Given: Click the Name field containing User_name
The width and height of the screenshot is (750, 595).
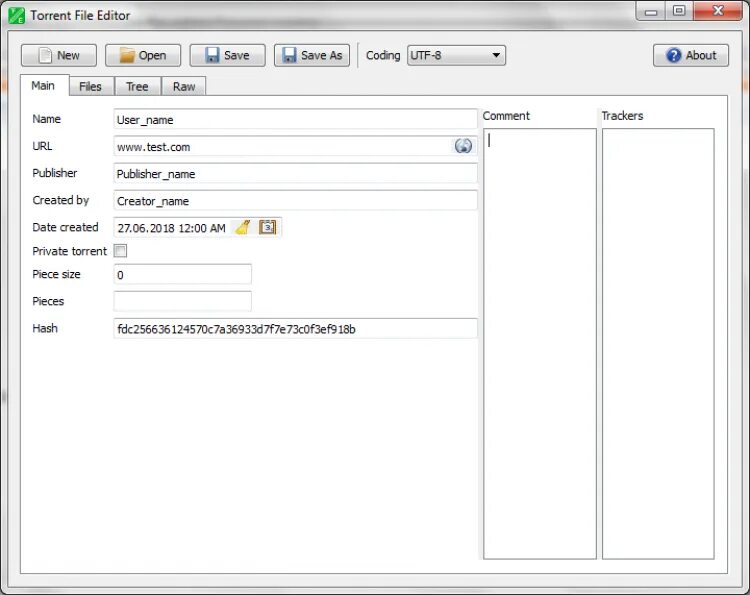Looking at the screenshot, I should pos(296,120).
